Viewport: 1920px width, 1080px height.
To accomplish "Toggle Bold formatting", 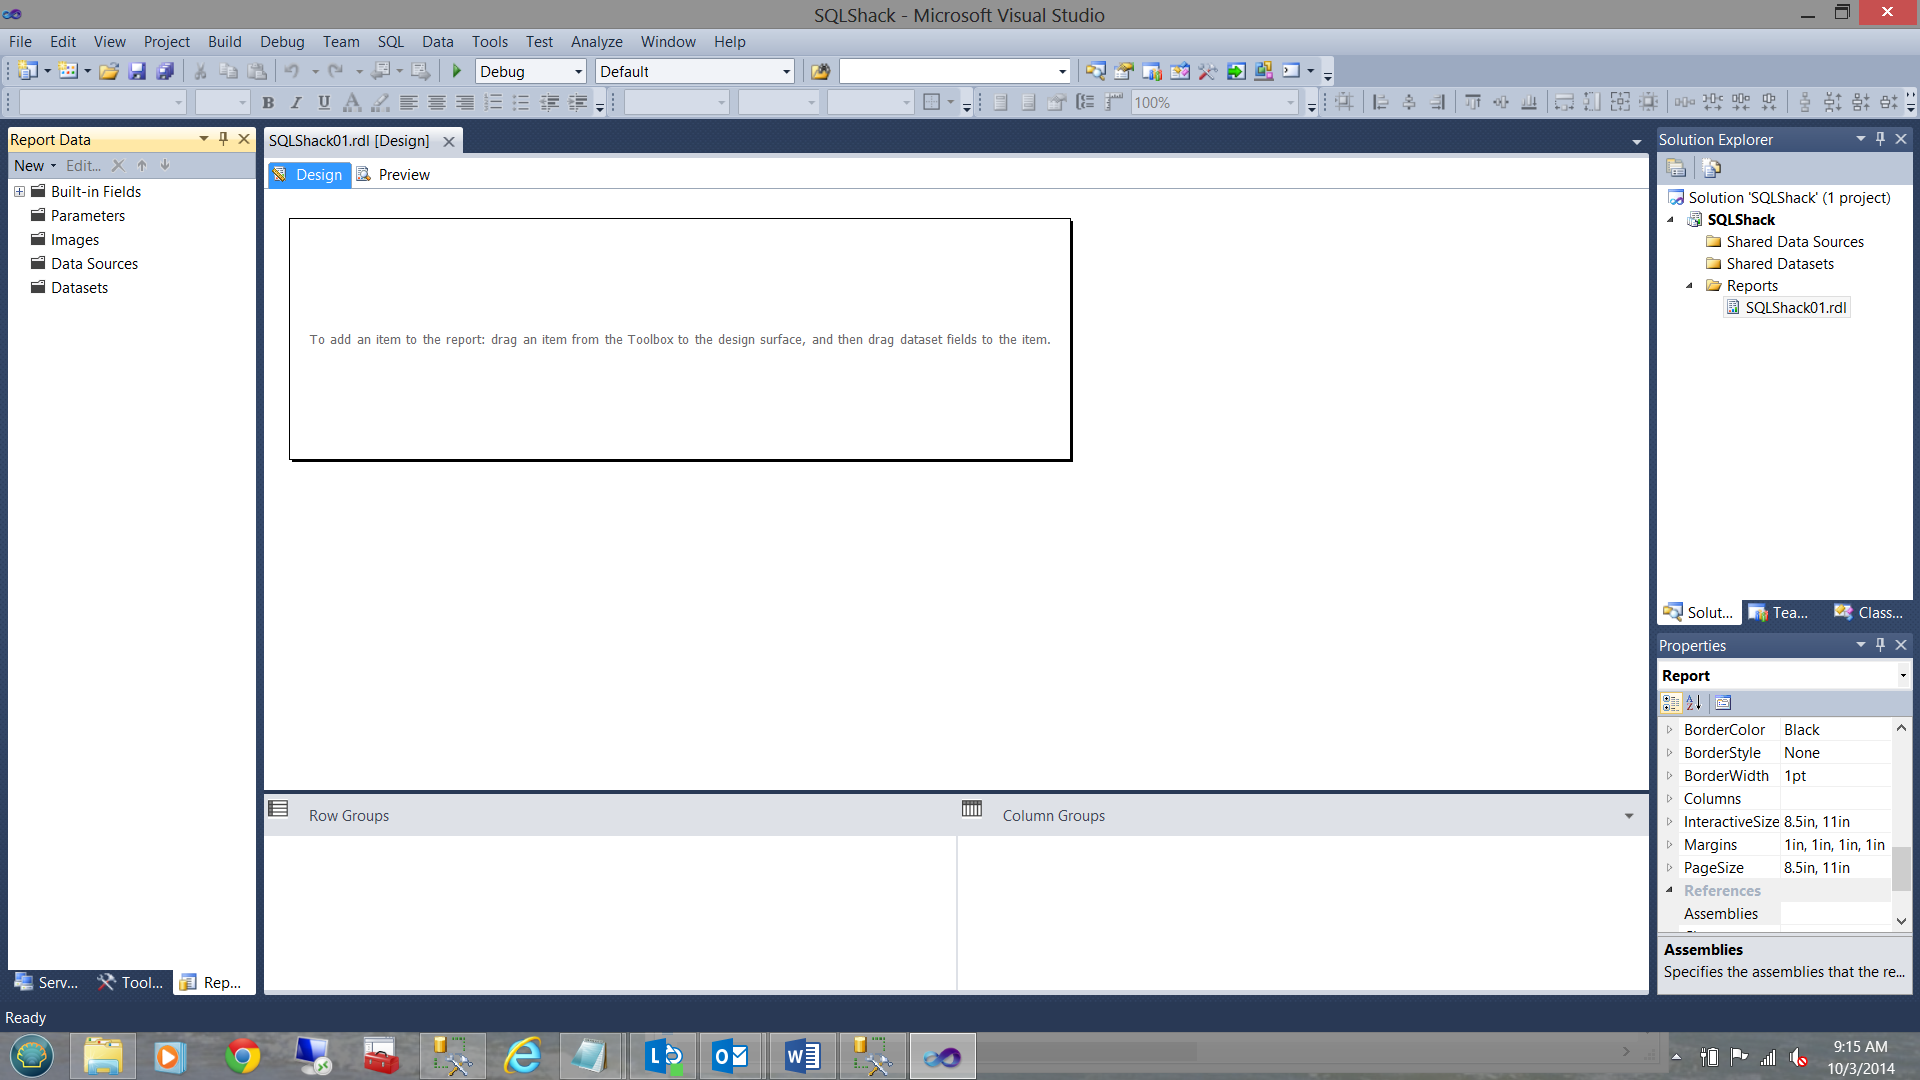I will click(268, 102).
